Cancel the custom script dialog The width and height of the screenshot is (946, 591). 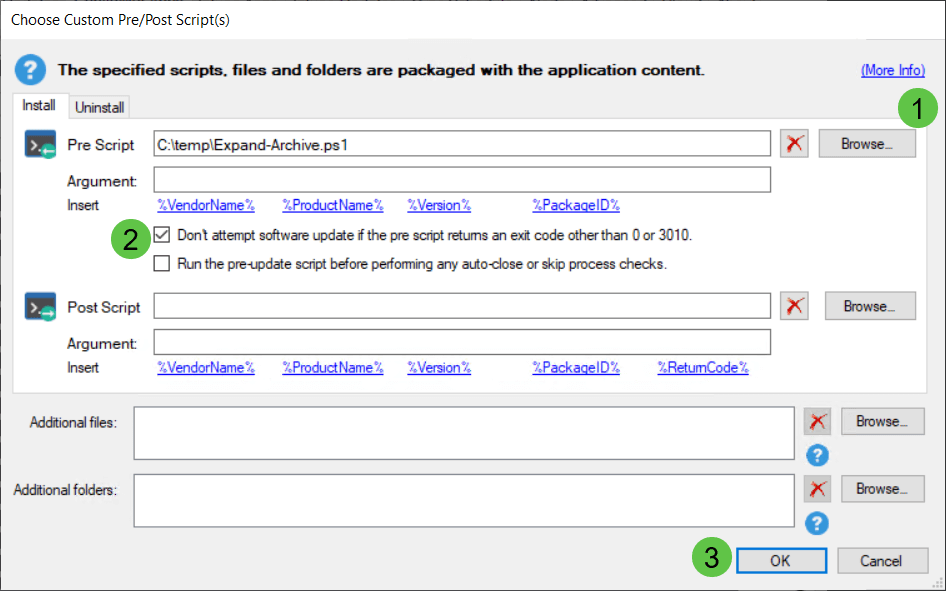tap(881, 561)
